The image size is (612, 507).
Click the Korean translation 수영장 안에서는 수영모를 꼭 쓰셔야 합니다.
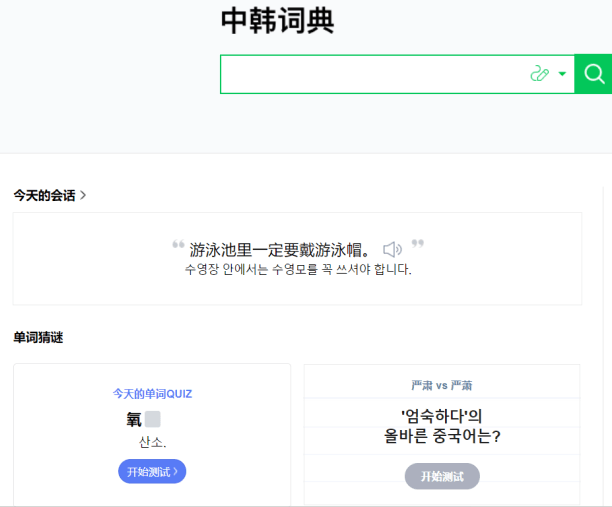click(x=298, y=269)
